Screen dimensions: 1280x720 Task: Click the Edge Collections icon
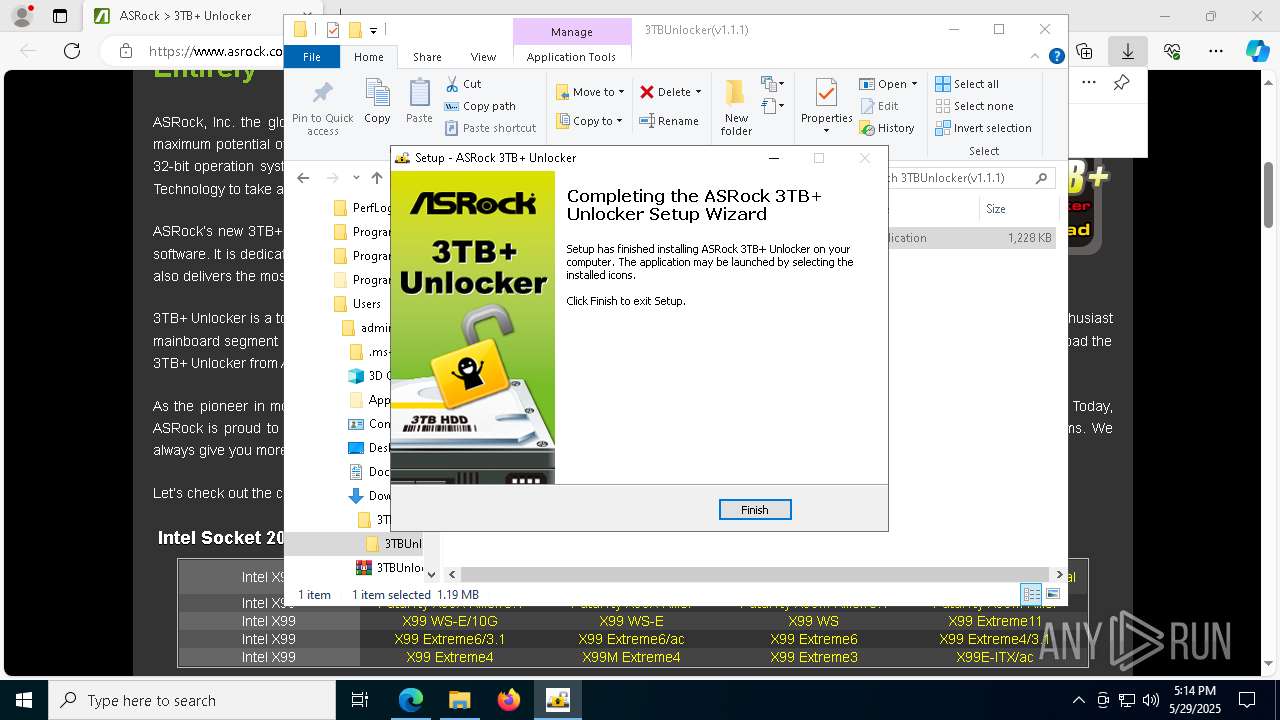[1084, 51]
